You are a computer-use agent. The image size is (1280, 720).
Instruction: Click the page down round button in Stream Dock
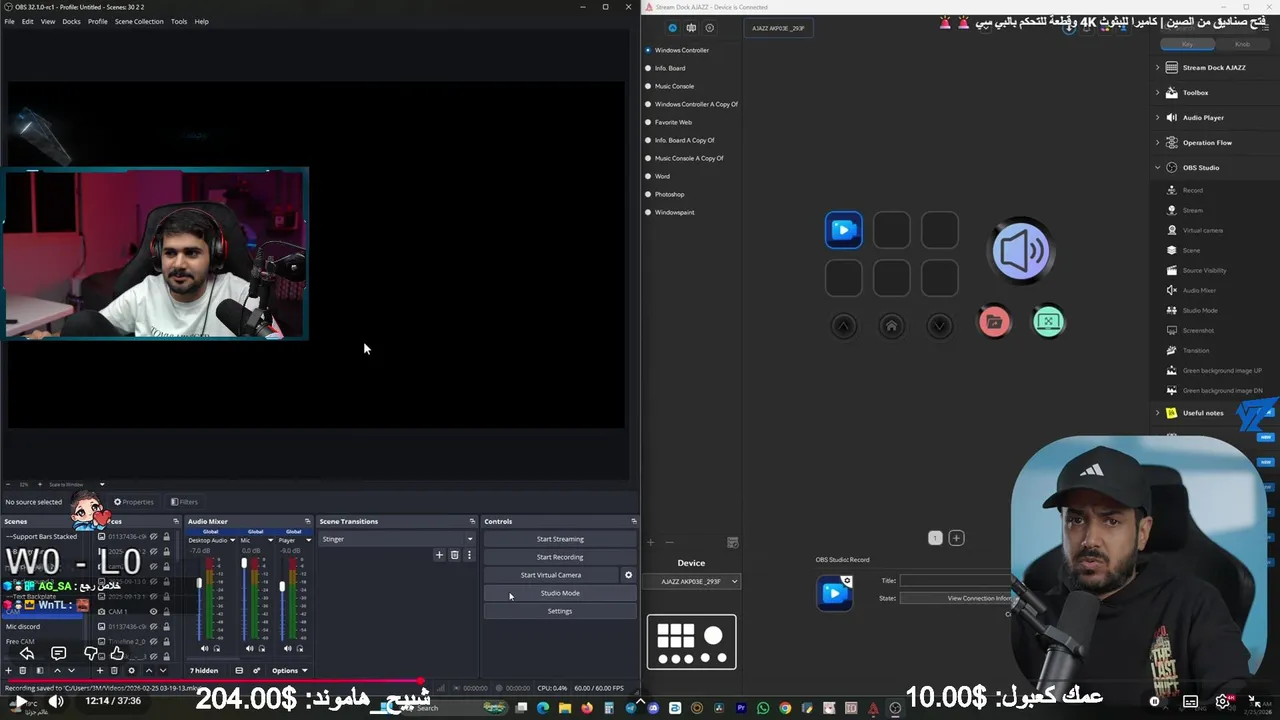point(939,325)
